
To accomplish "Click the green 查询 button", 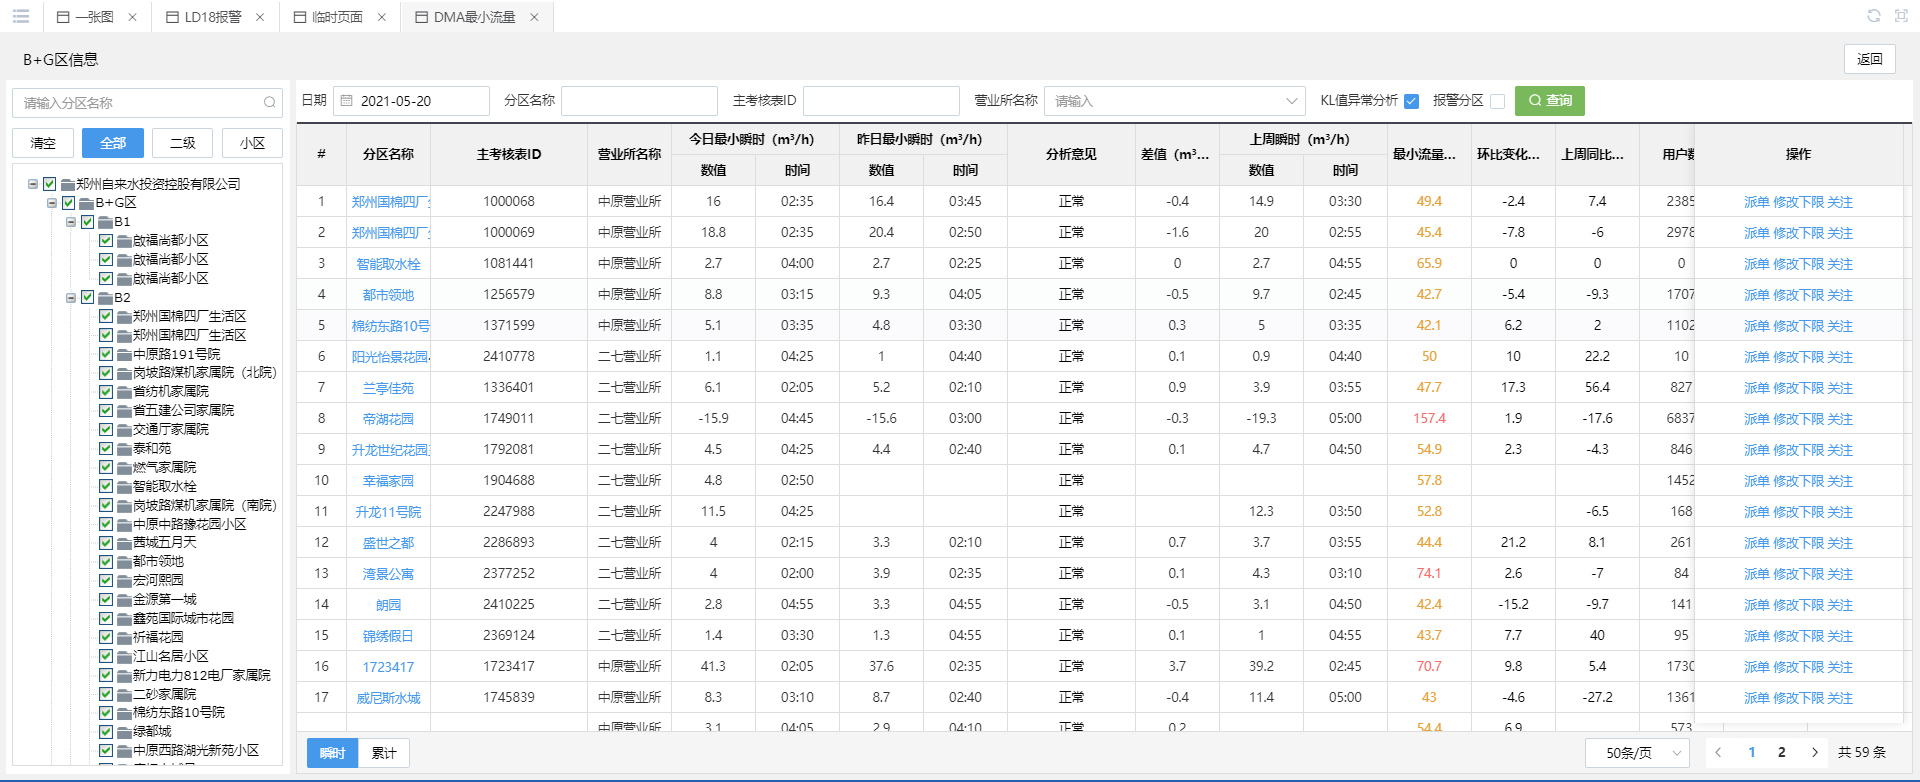I will (1549, 101).
